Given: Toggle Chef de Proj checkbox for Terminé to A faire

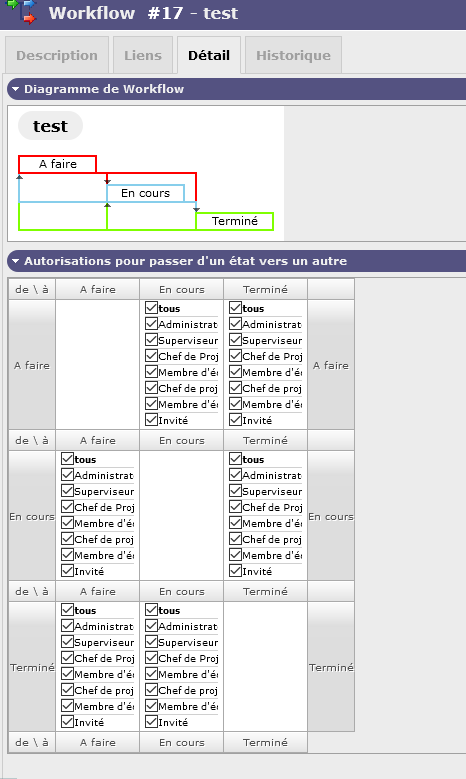Looking at the screenshot, I should tap(68, 658).
